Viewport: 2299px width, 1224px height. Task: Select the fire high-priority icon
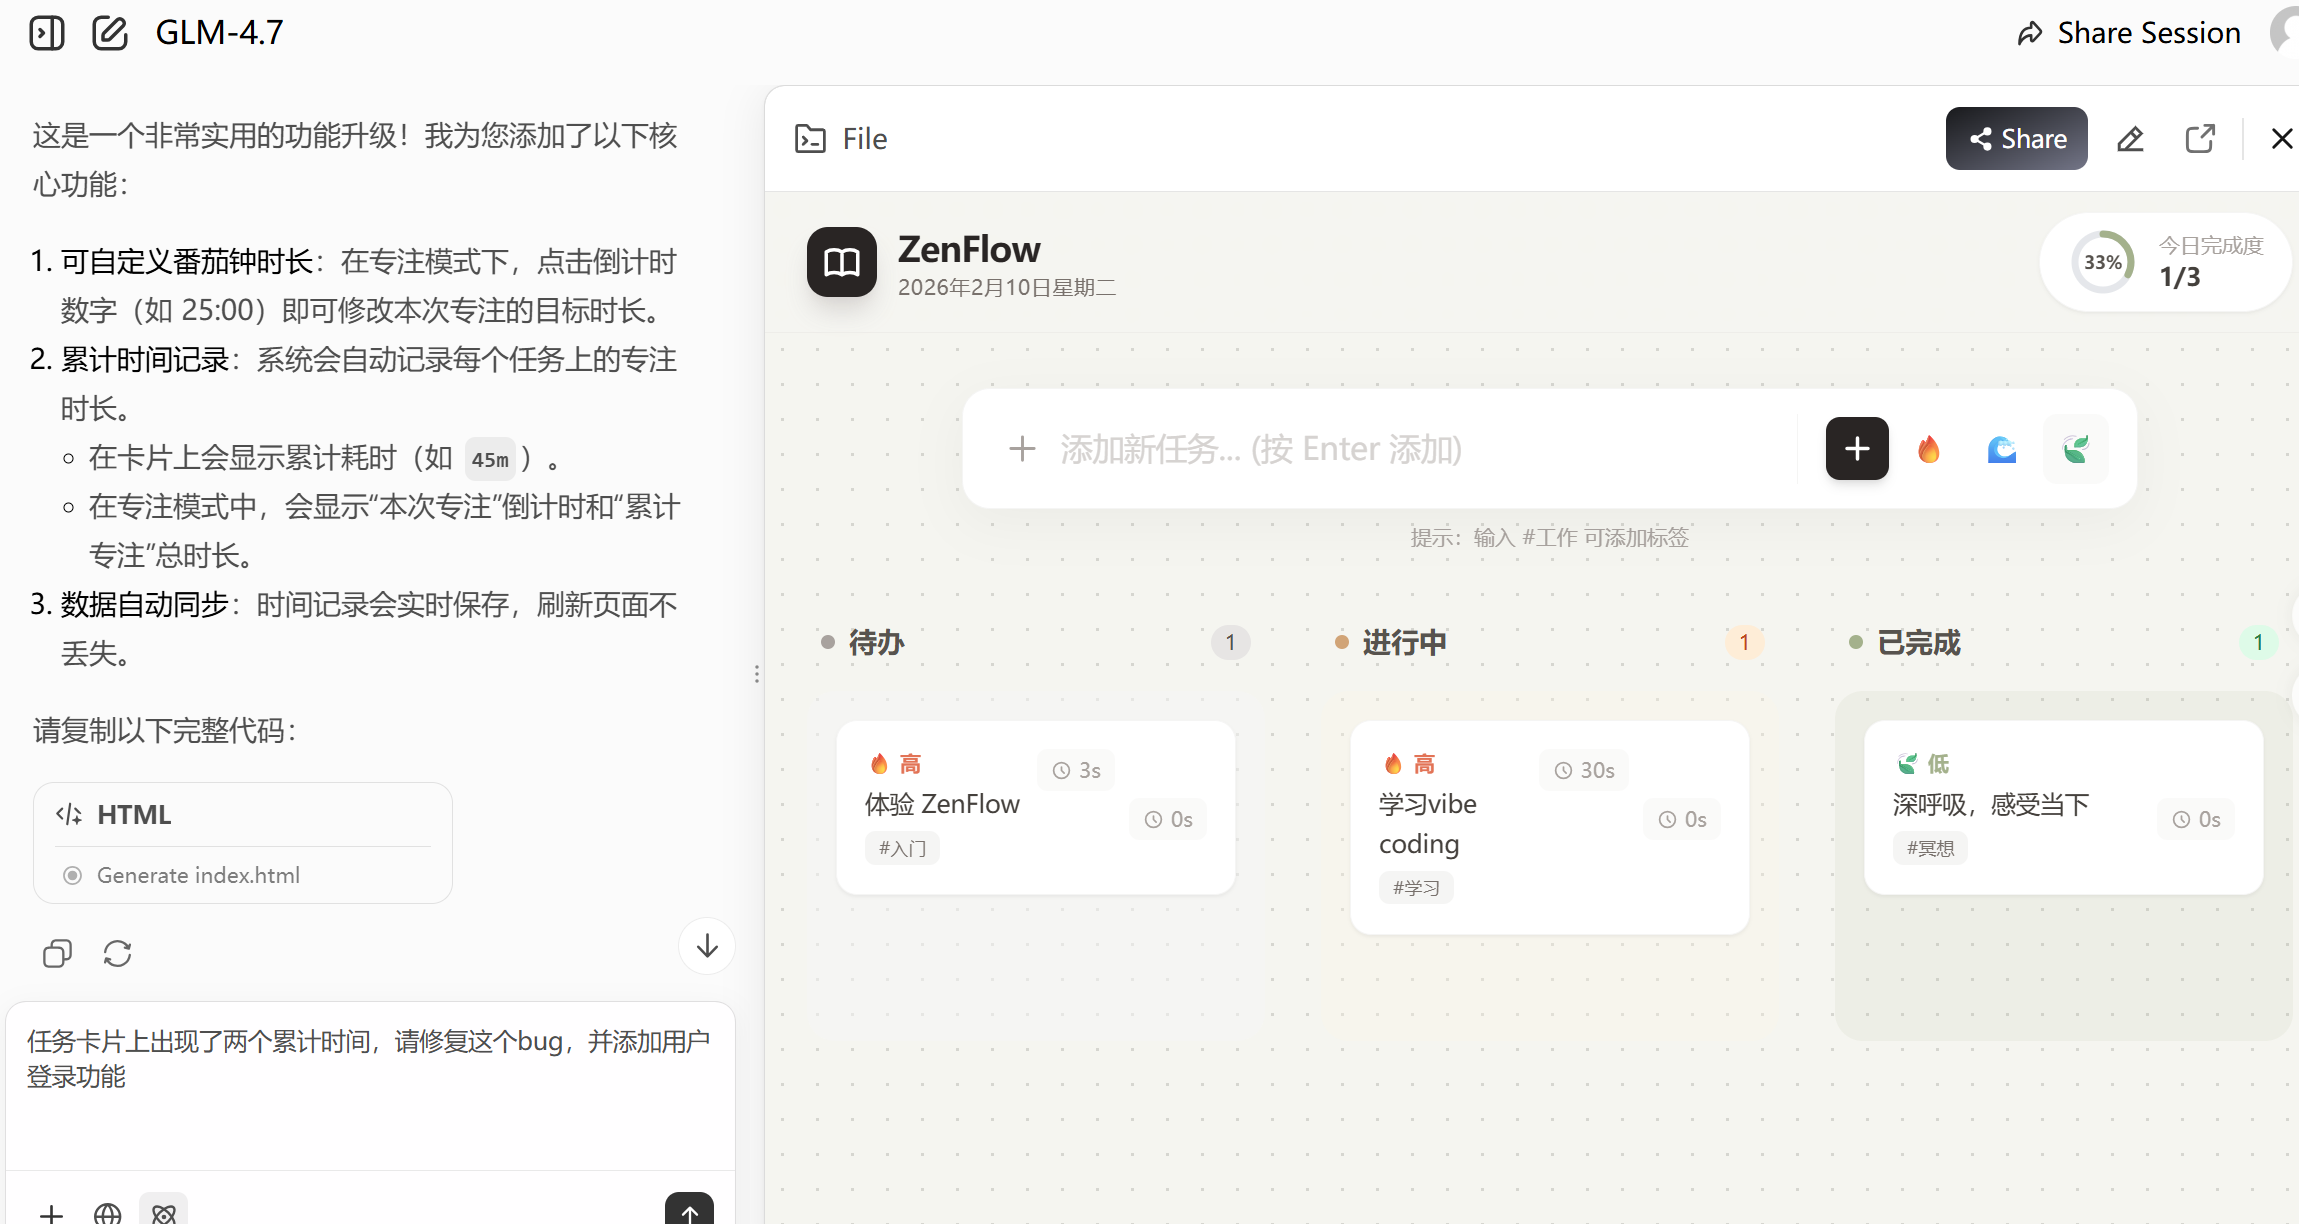tap(1929, 449)
